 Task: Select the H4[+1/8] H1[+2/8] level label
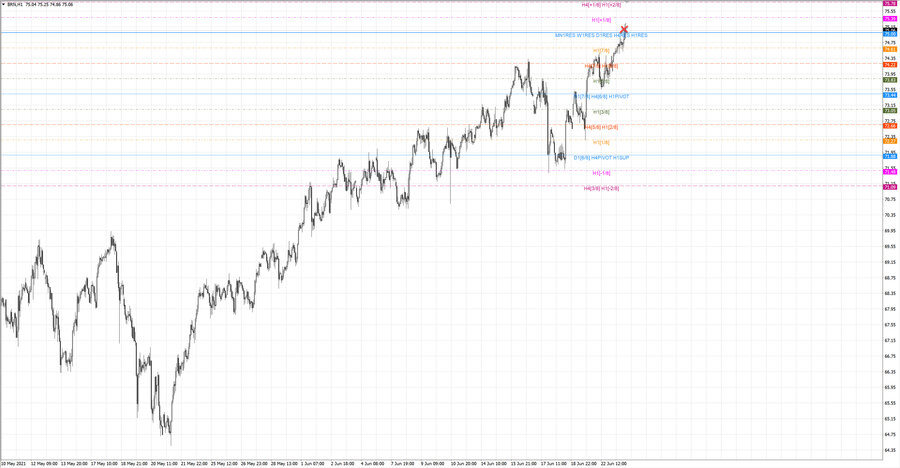tap(601, 5)
